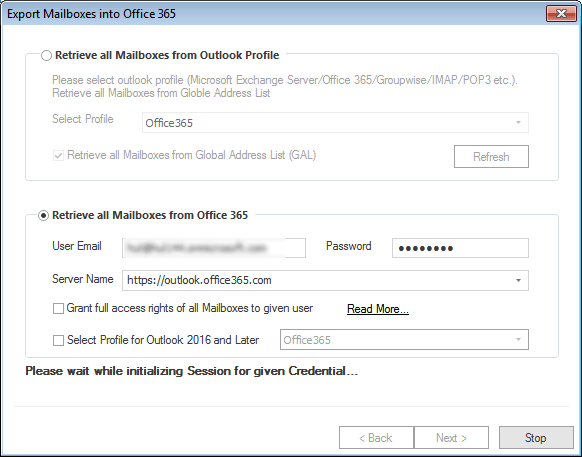
Task: Open the Read More link
Action: tap(378, 309)
